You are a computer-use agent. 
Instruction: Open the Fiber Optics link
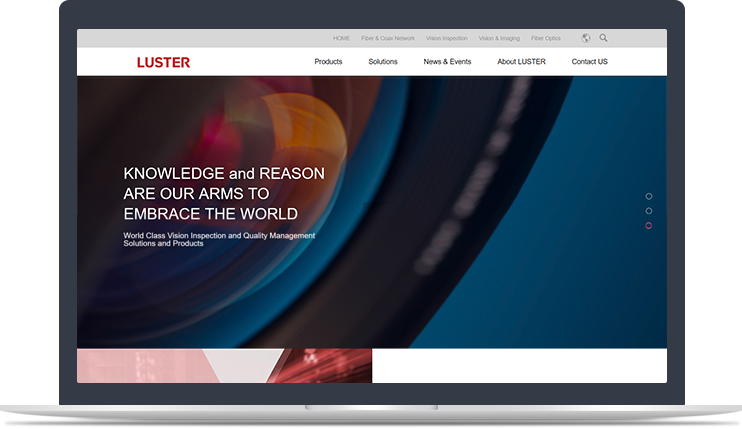(546, 38)
